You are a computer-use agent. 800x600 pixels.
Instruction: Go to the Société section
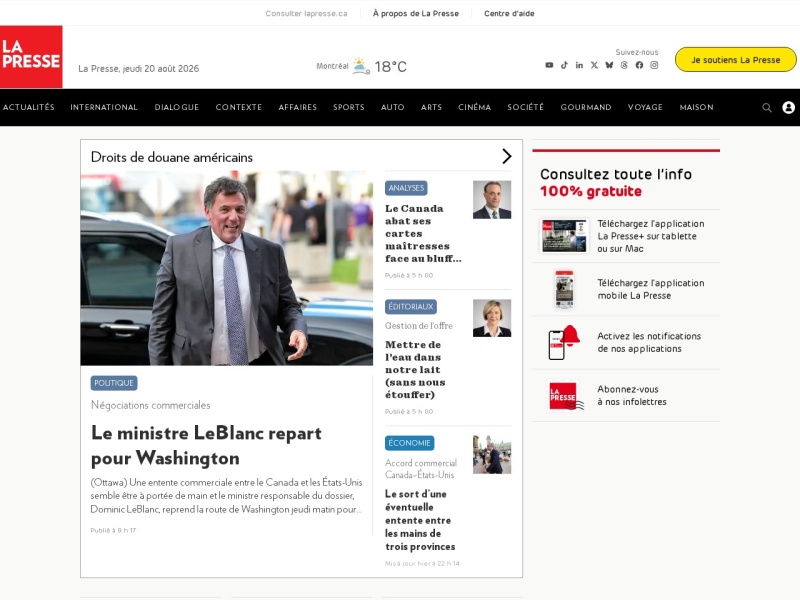tap(526, 107)
